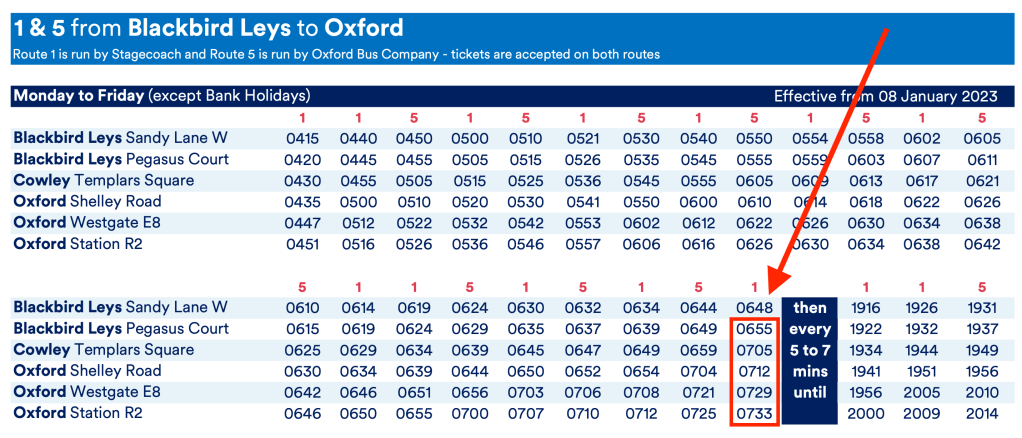This screenshot has height=438, width=1022.
Task: Click the 2014 last Oxford Station arrival
Action: click(x=982, y=413)
